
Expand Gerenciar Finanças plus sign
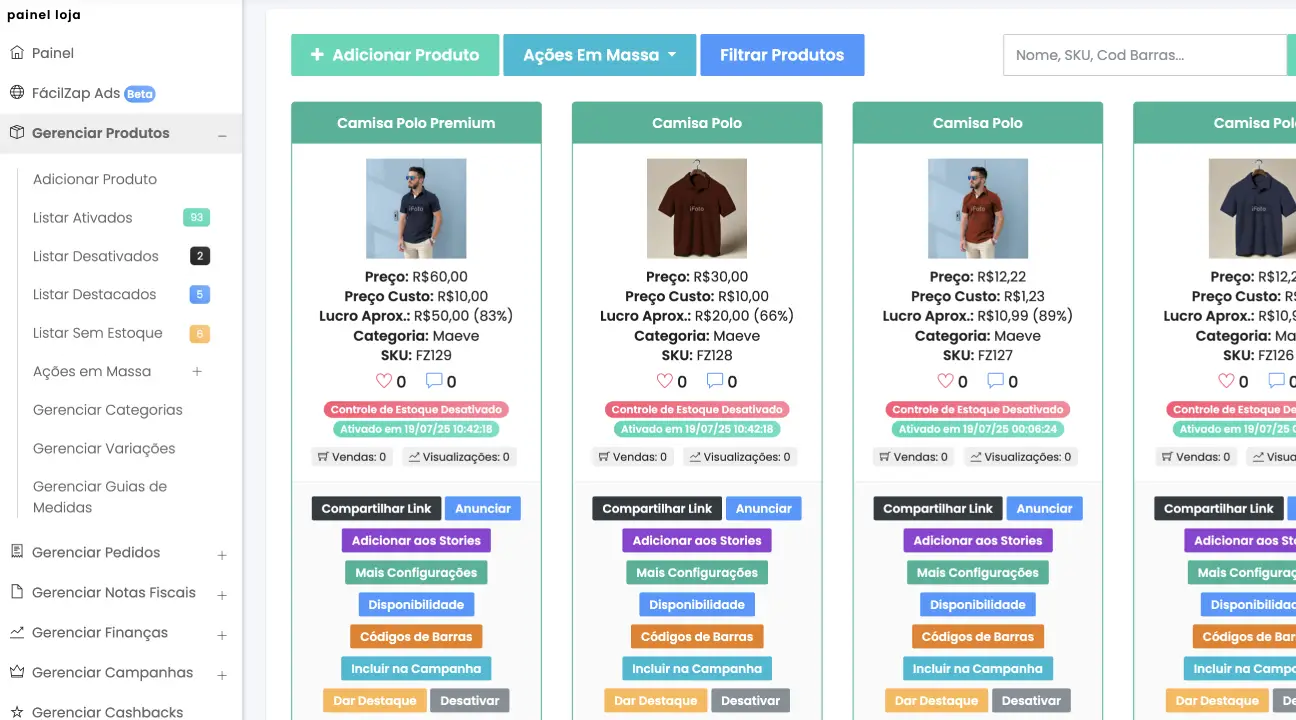(222, 634)
